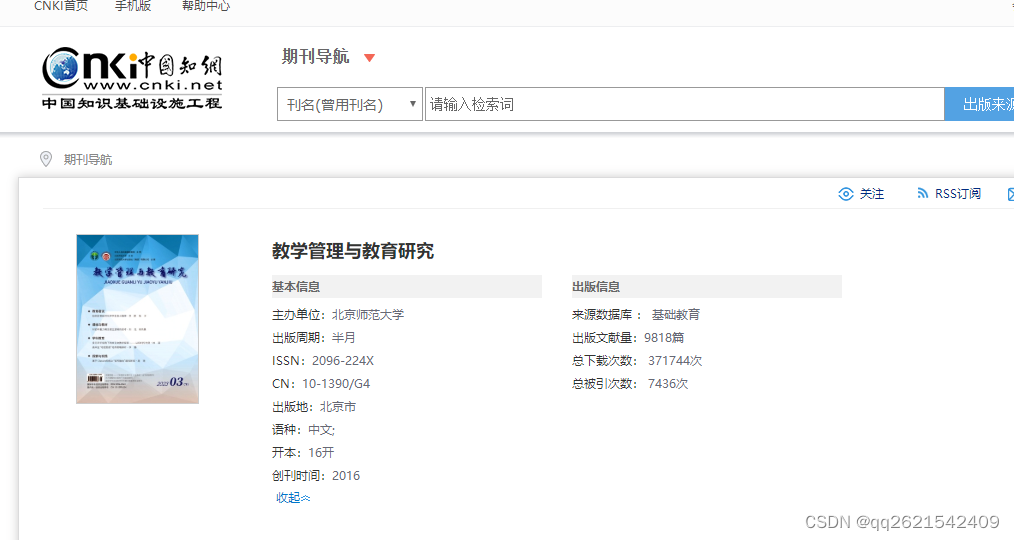Click 出版地 北京市 value

pyautogui.click(x=338, y=407)
